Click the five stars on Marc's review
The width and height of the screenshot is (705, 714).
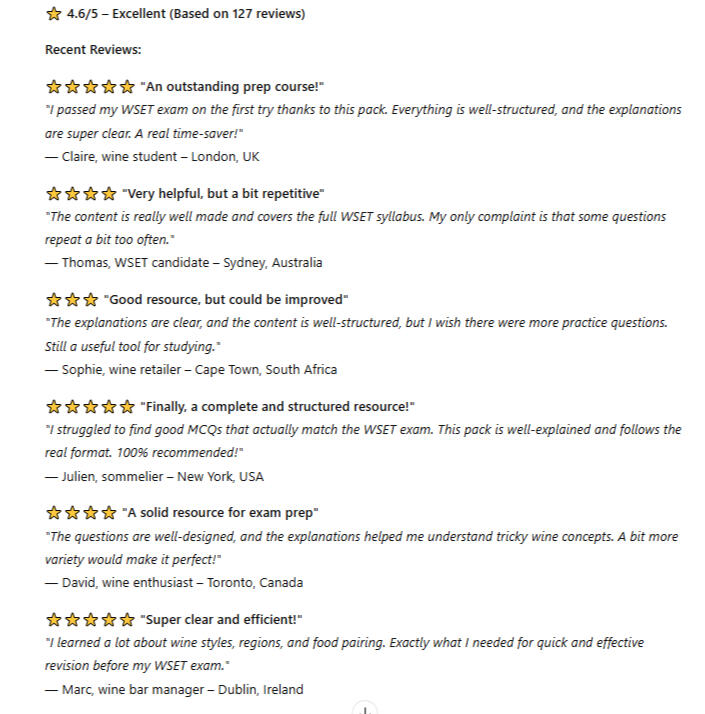pos(90,620)
